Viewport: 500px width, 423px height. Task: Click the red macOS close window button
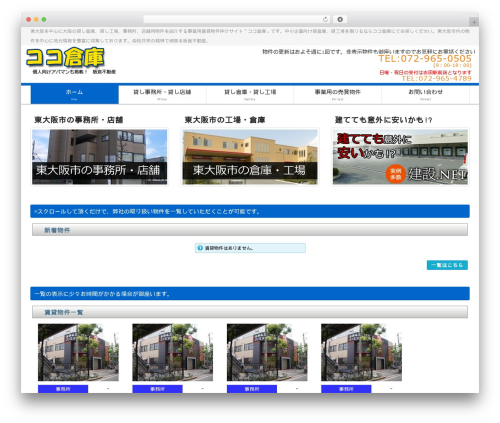coord(29,20)
